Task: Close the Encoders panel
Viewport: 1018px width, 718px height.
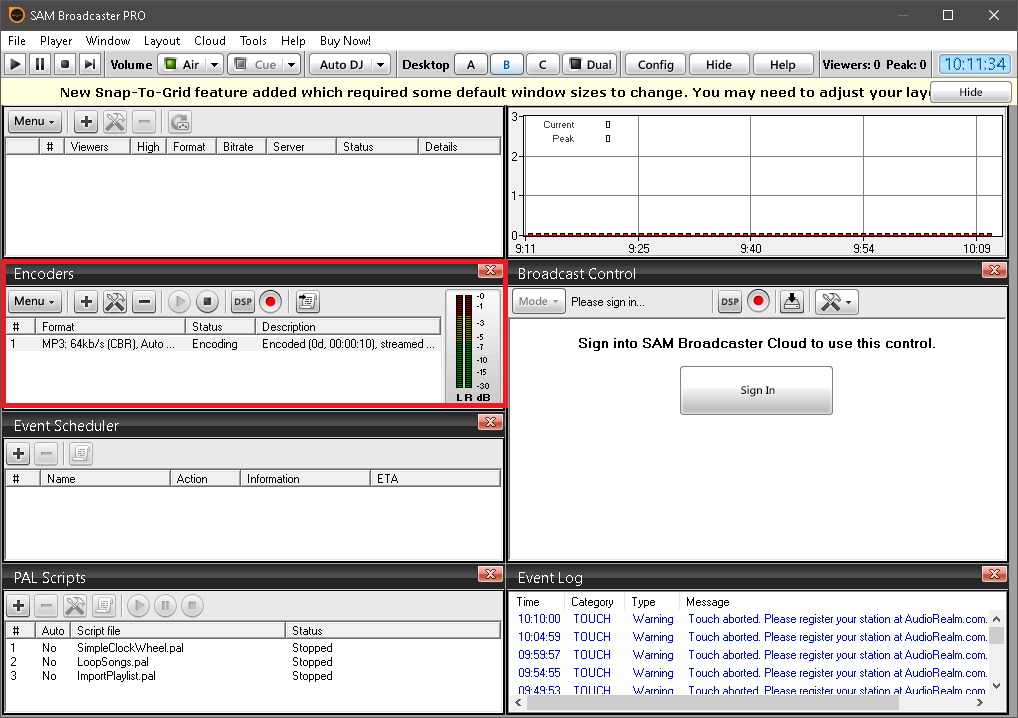Action: point(490,270)
